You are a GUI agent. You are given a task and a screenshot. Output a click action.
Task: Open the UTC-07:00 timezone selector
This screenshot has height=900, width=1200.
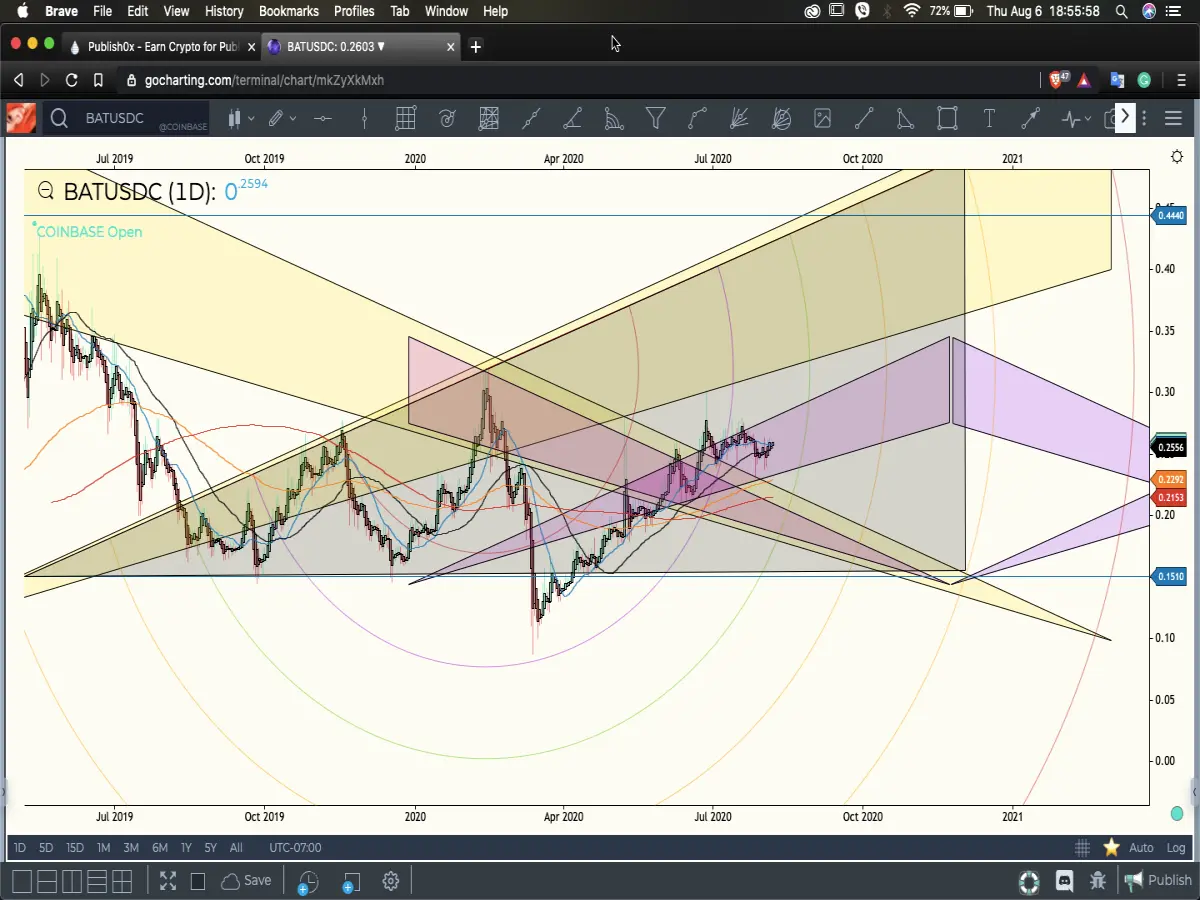point(295,848)
